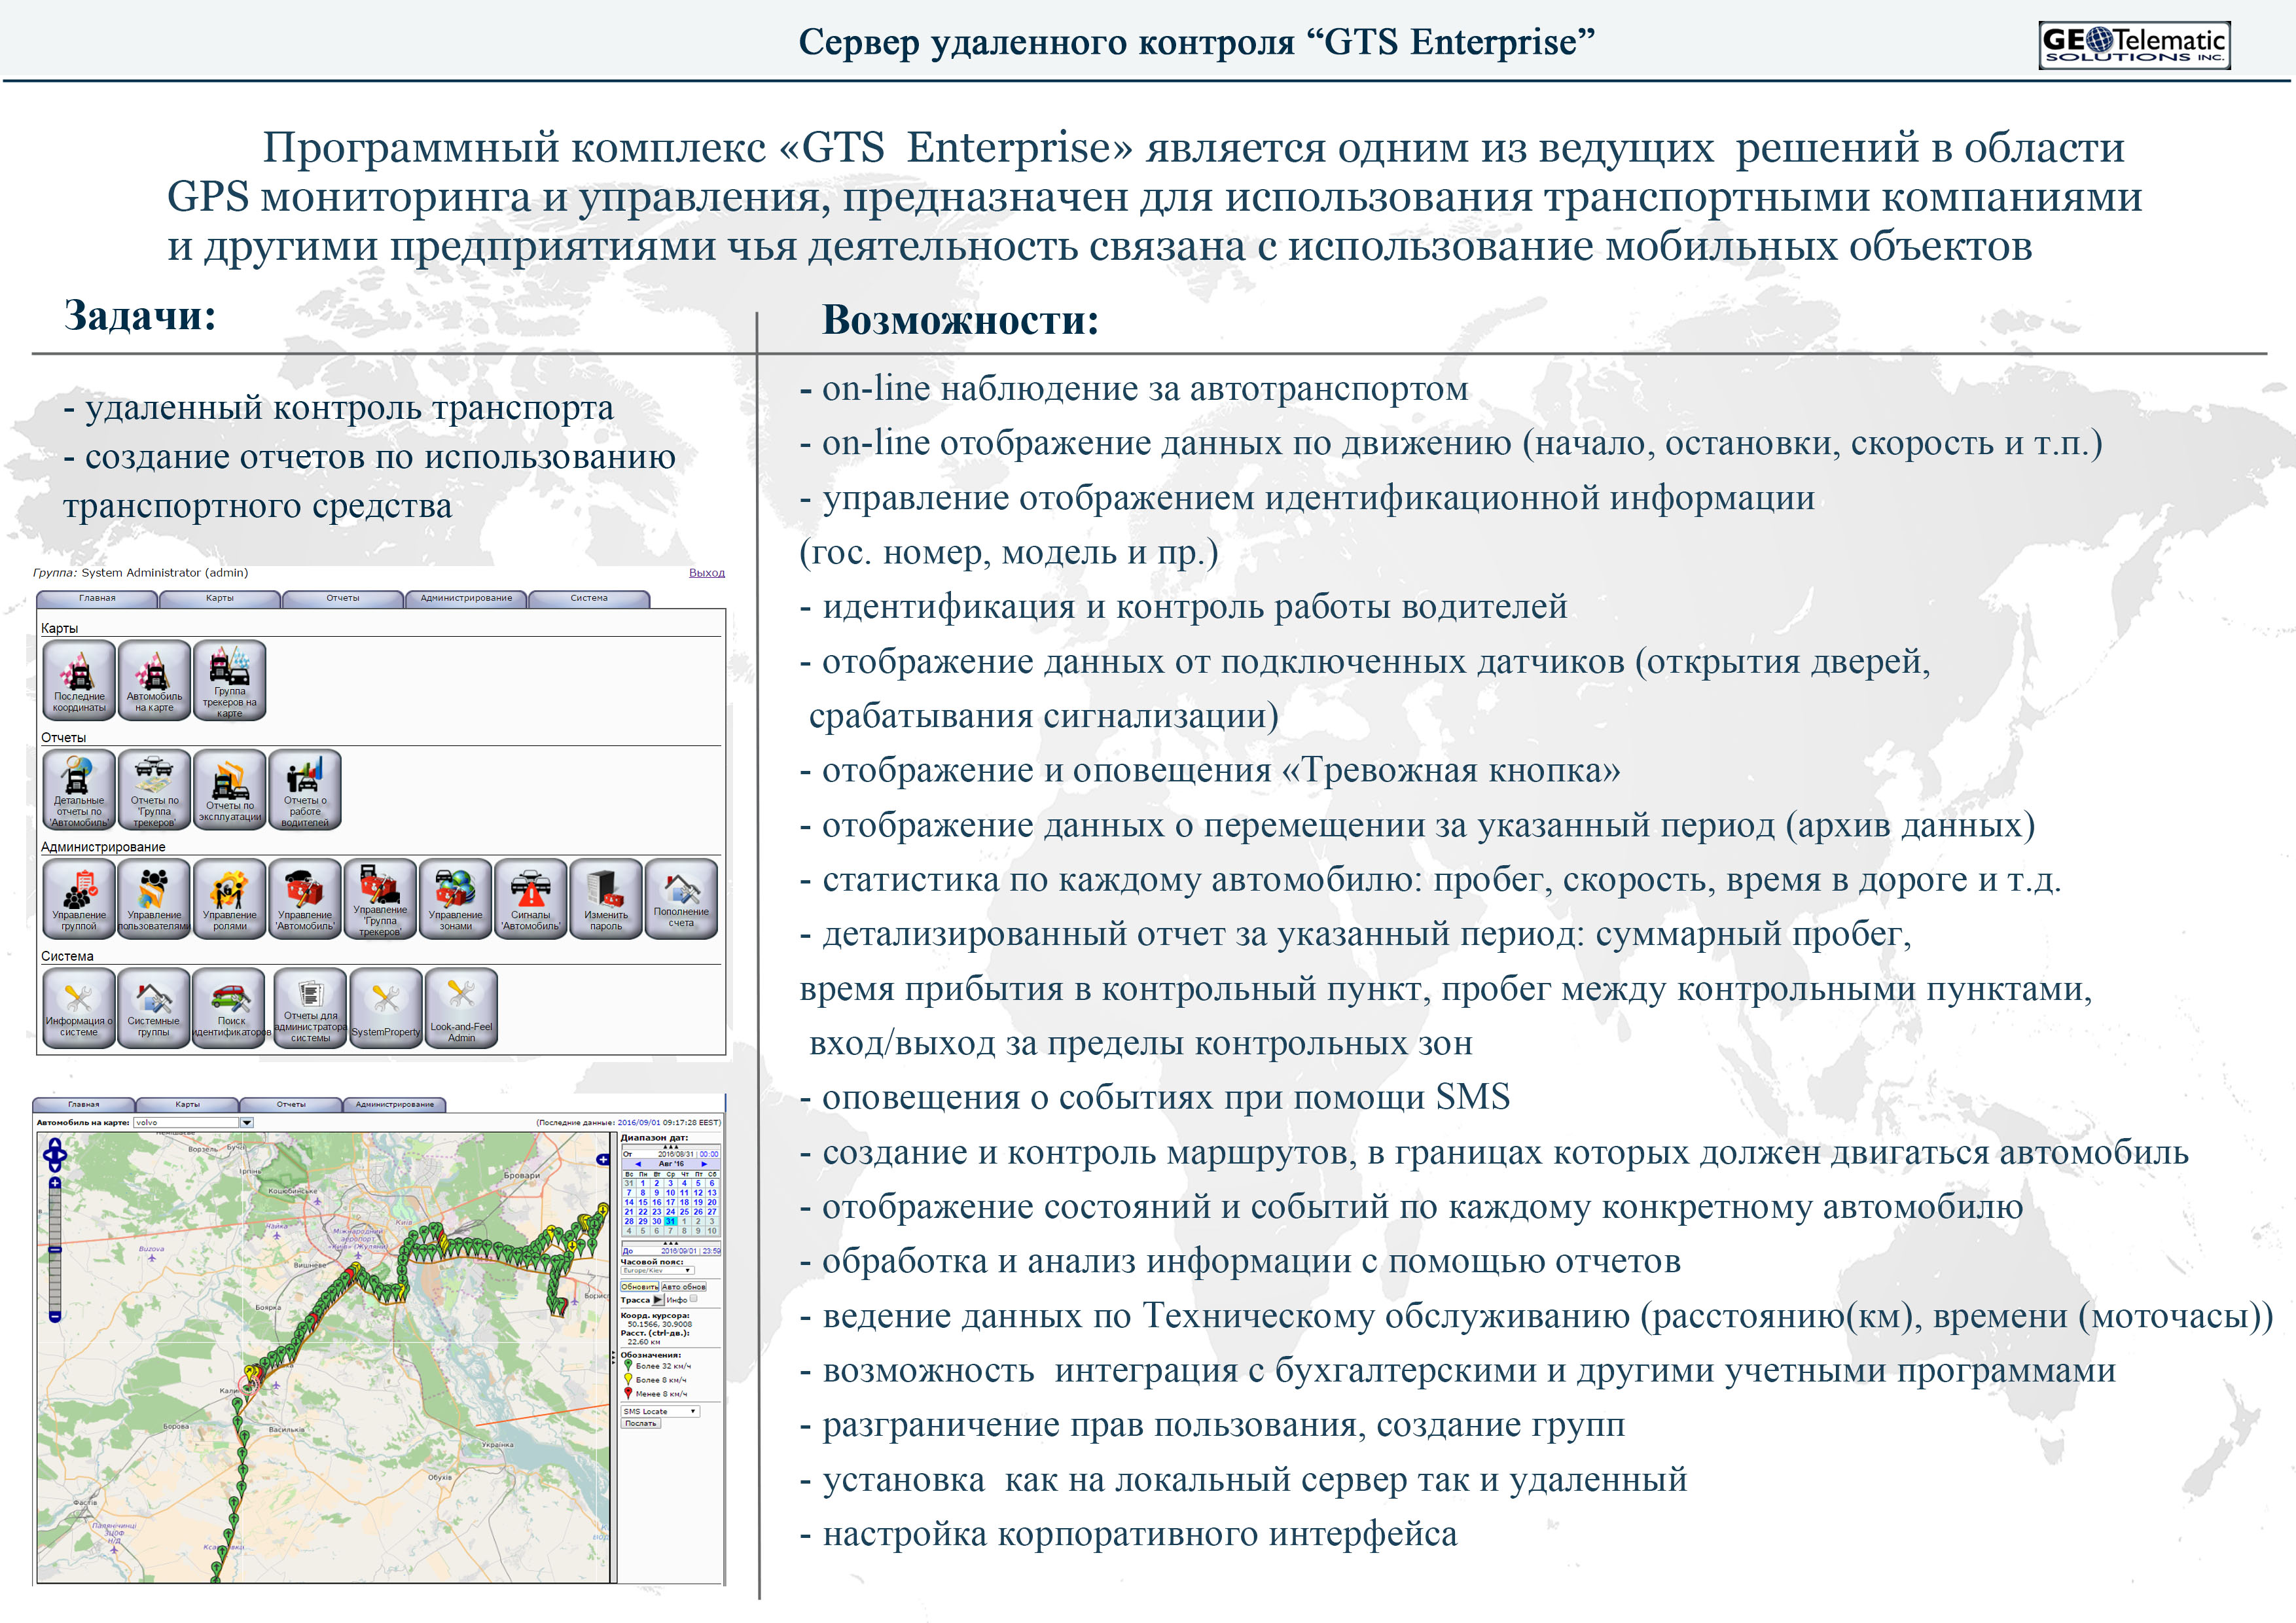Open SystemProperty settings icon

tap(386, 1008)
